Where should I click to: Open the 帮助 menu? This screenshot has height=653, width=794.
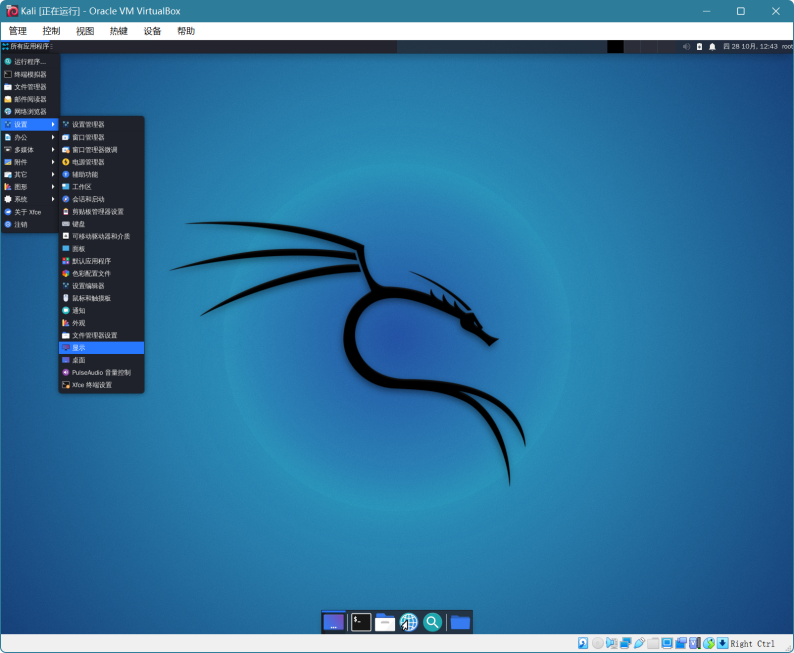(x=186, y=31)
